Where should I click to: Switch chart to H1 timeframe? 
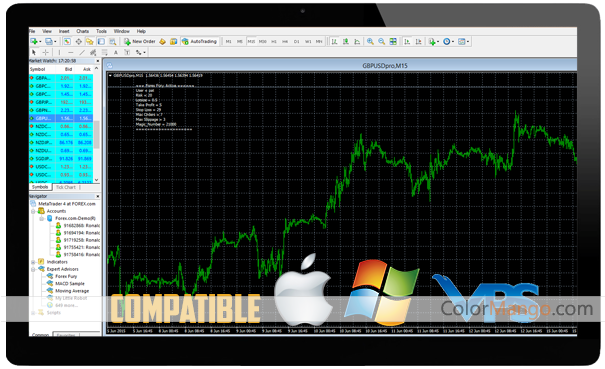tap(274, 41)
